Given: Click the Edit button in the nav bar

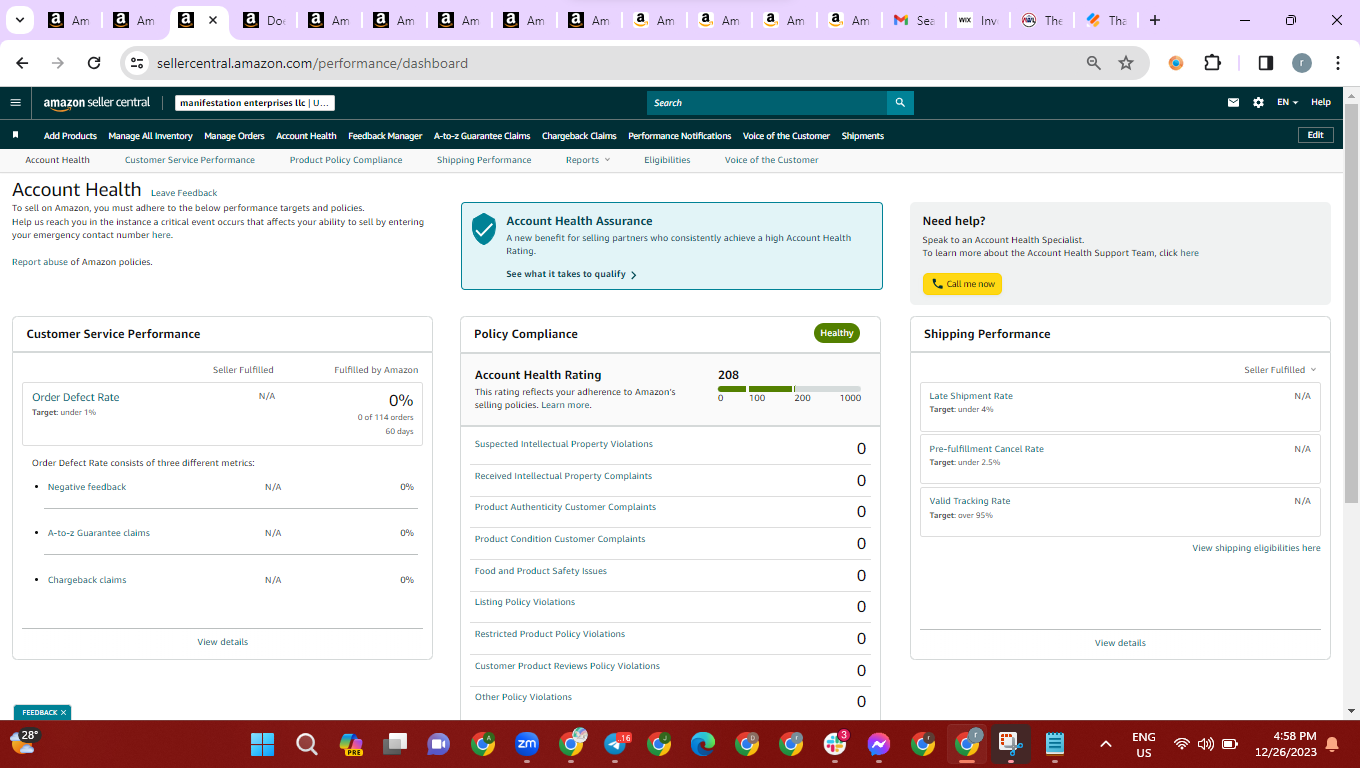Looking at the screenshot, I should click(1315, 135).
